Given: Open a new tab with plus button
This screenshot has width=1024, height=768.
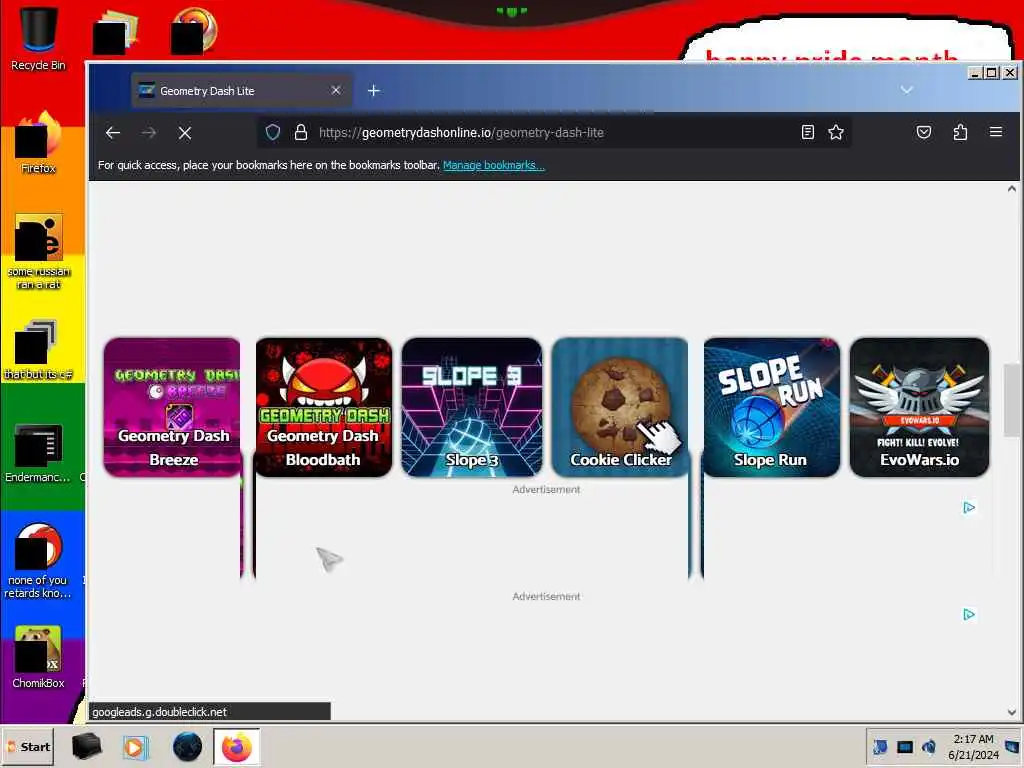Looking at the screenshot, I should pyautogui.click(x=374, y=91).
